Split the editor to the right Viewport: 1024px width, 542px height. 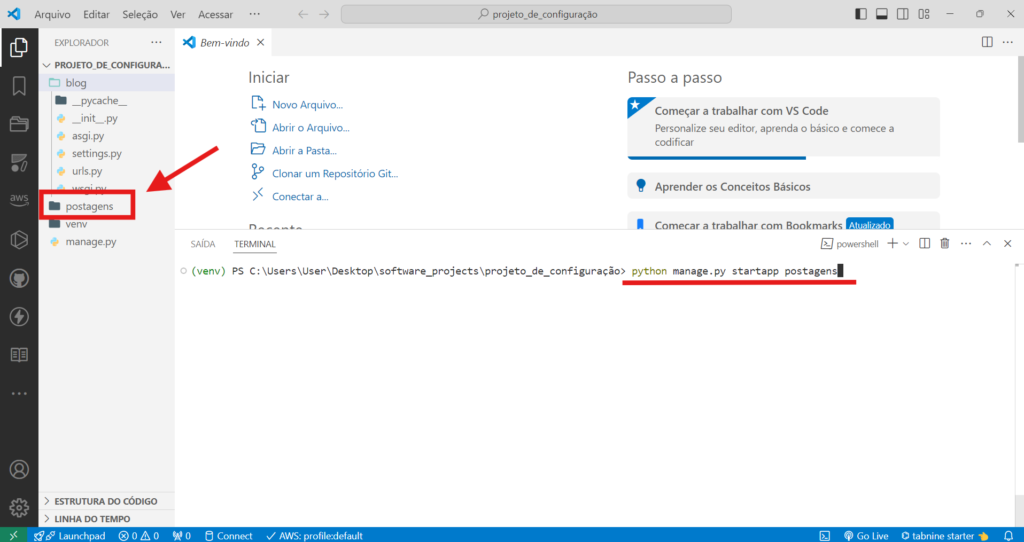(987, 42)
